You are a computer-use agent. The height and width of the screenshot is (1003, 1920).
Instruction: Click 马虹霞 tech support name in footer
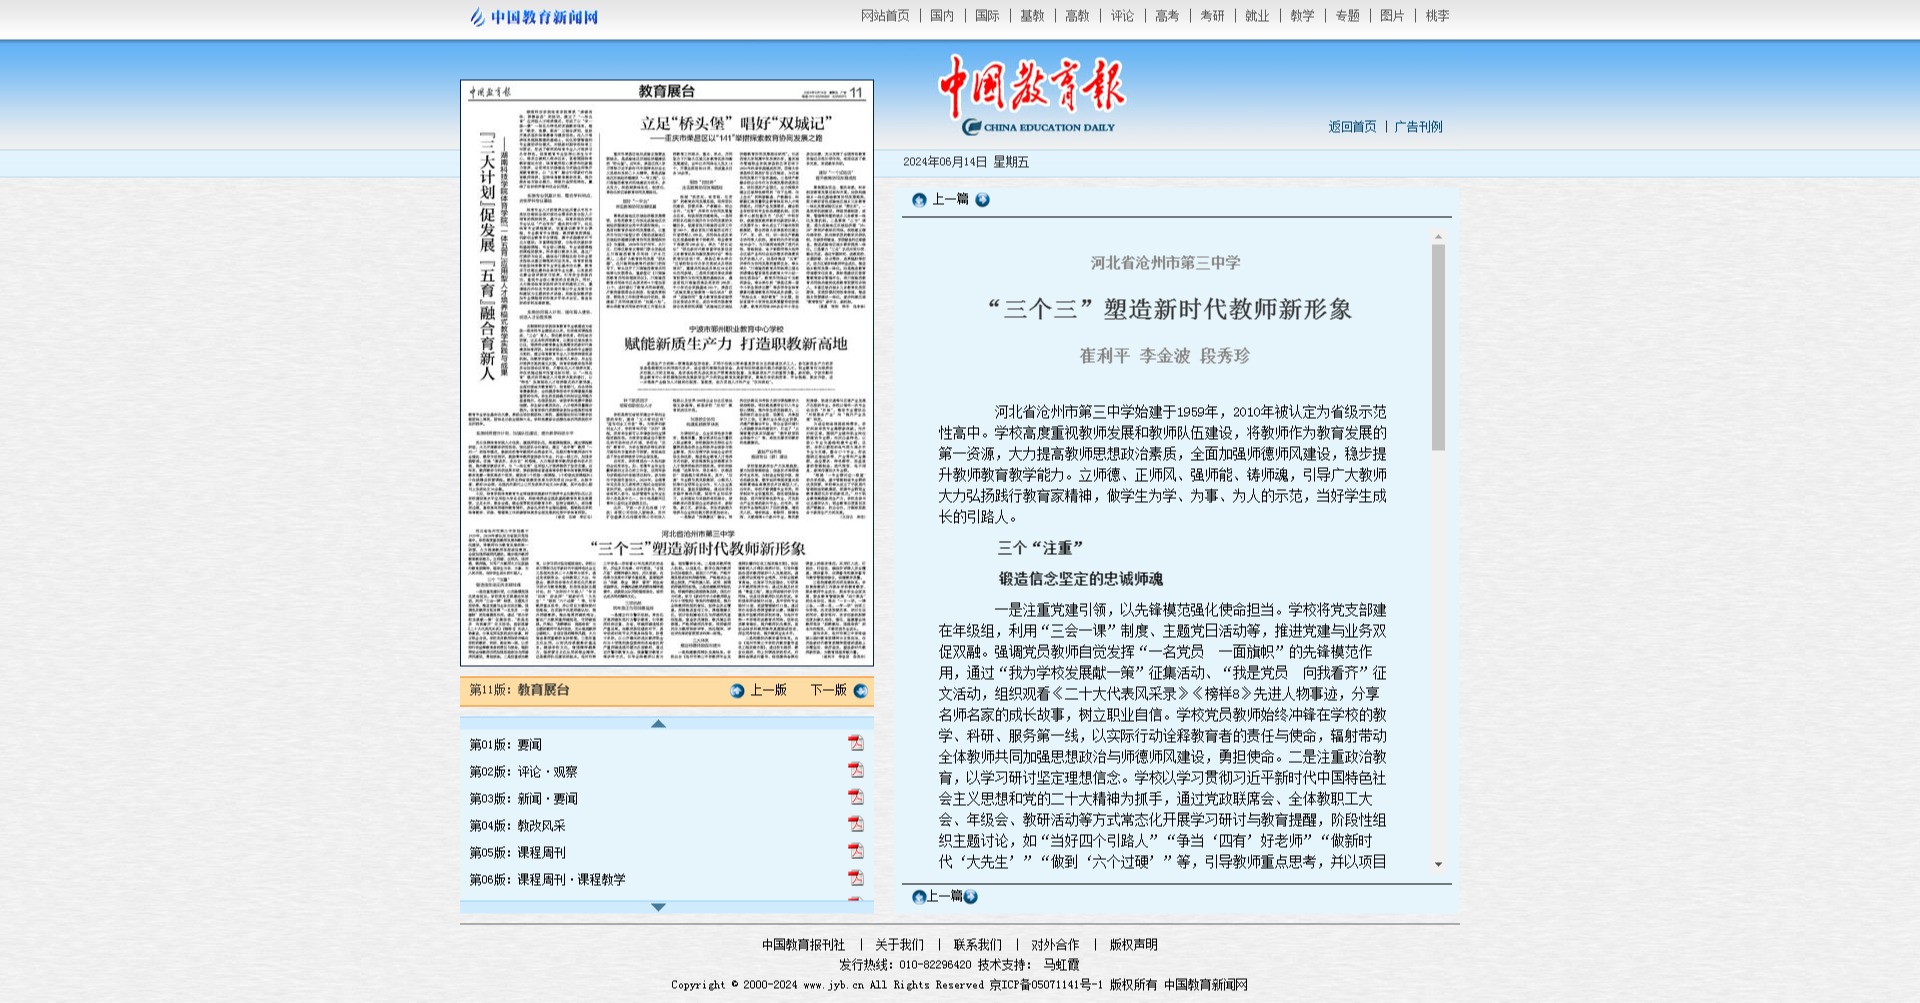[1061, 965]
